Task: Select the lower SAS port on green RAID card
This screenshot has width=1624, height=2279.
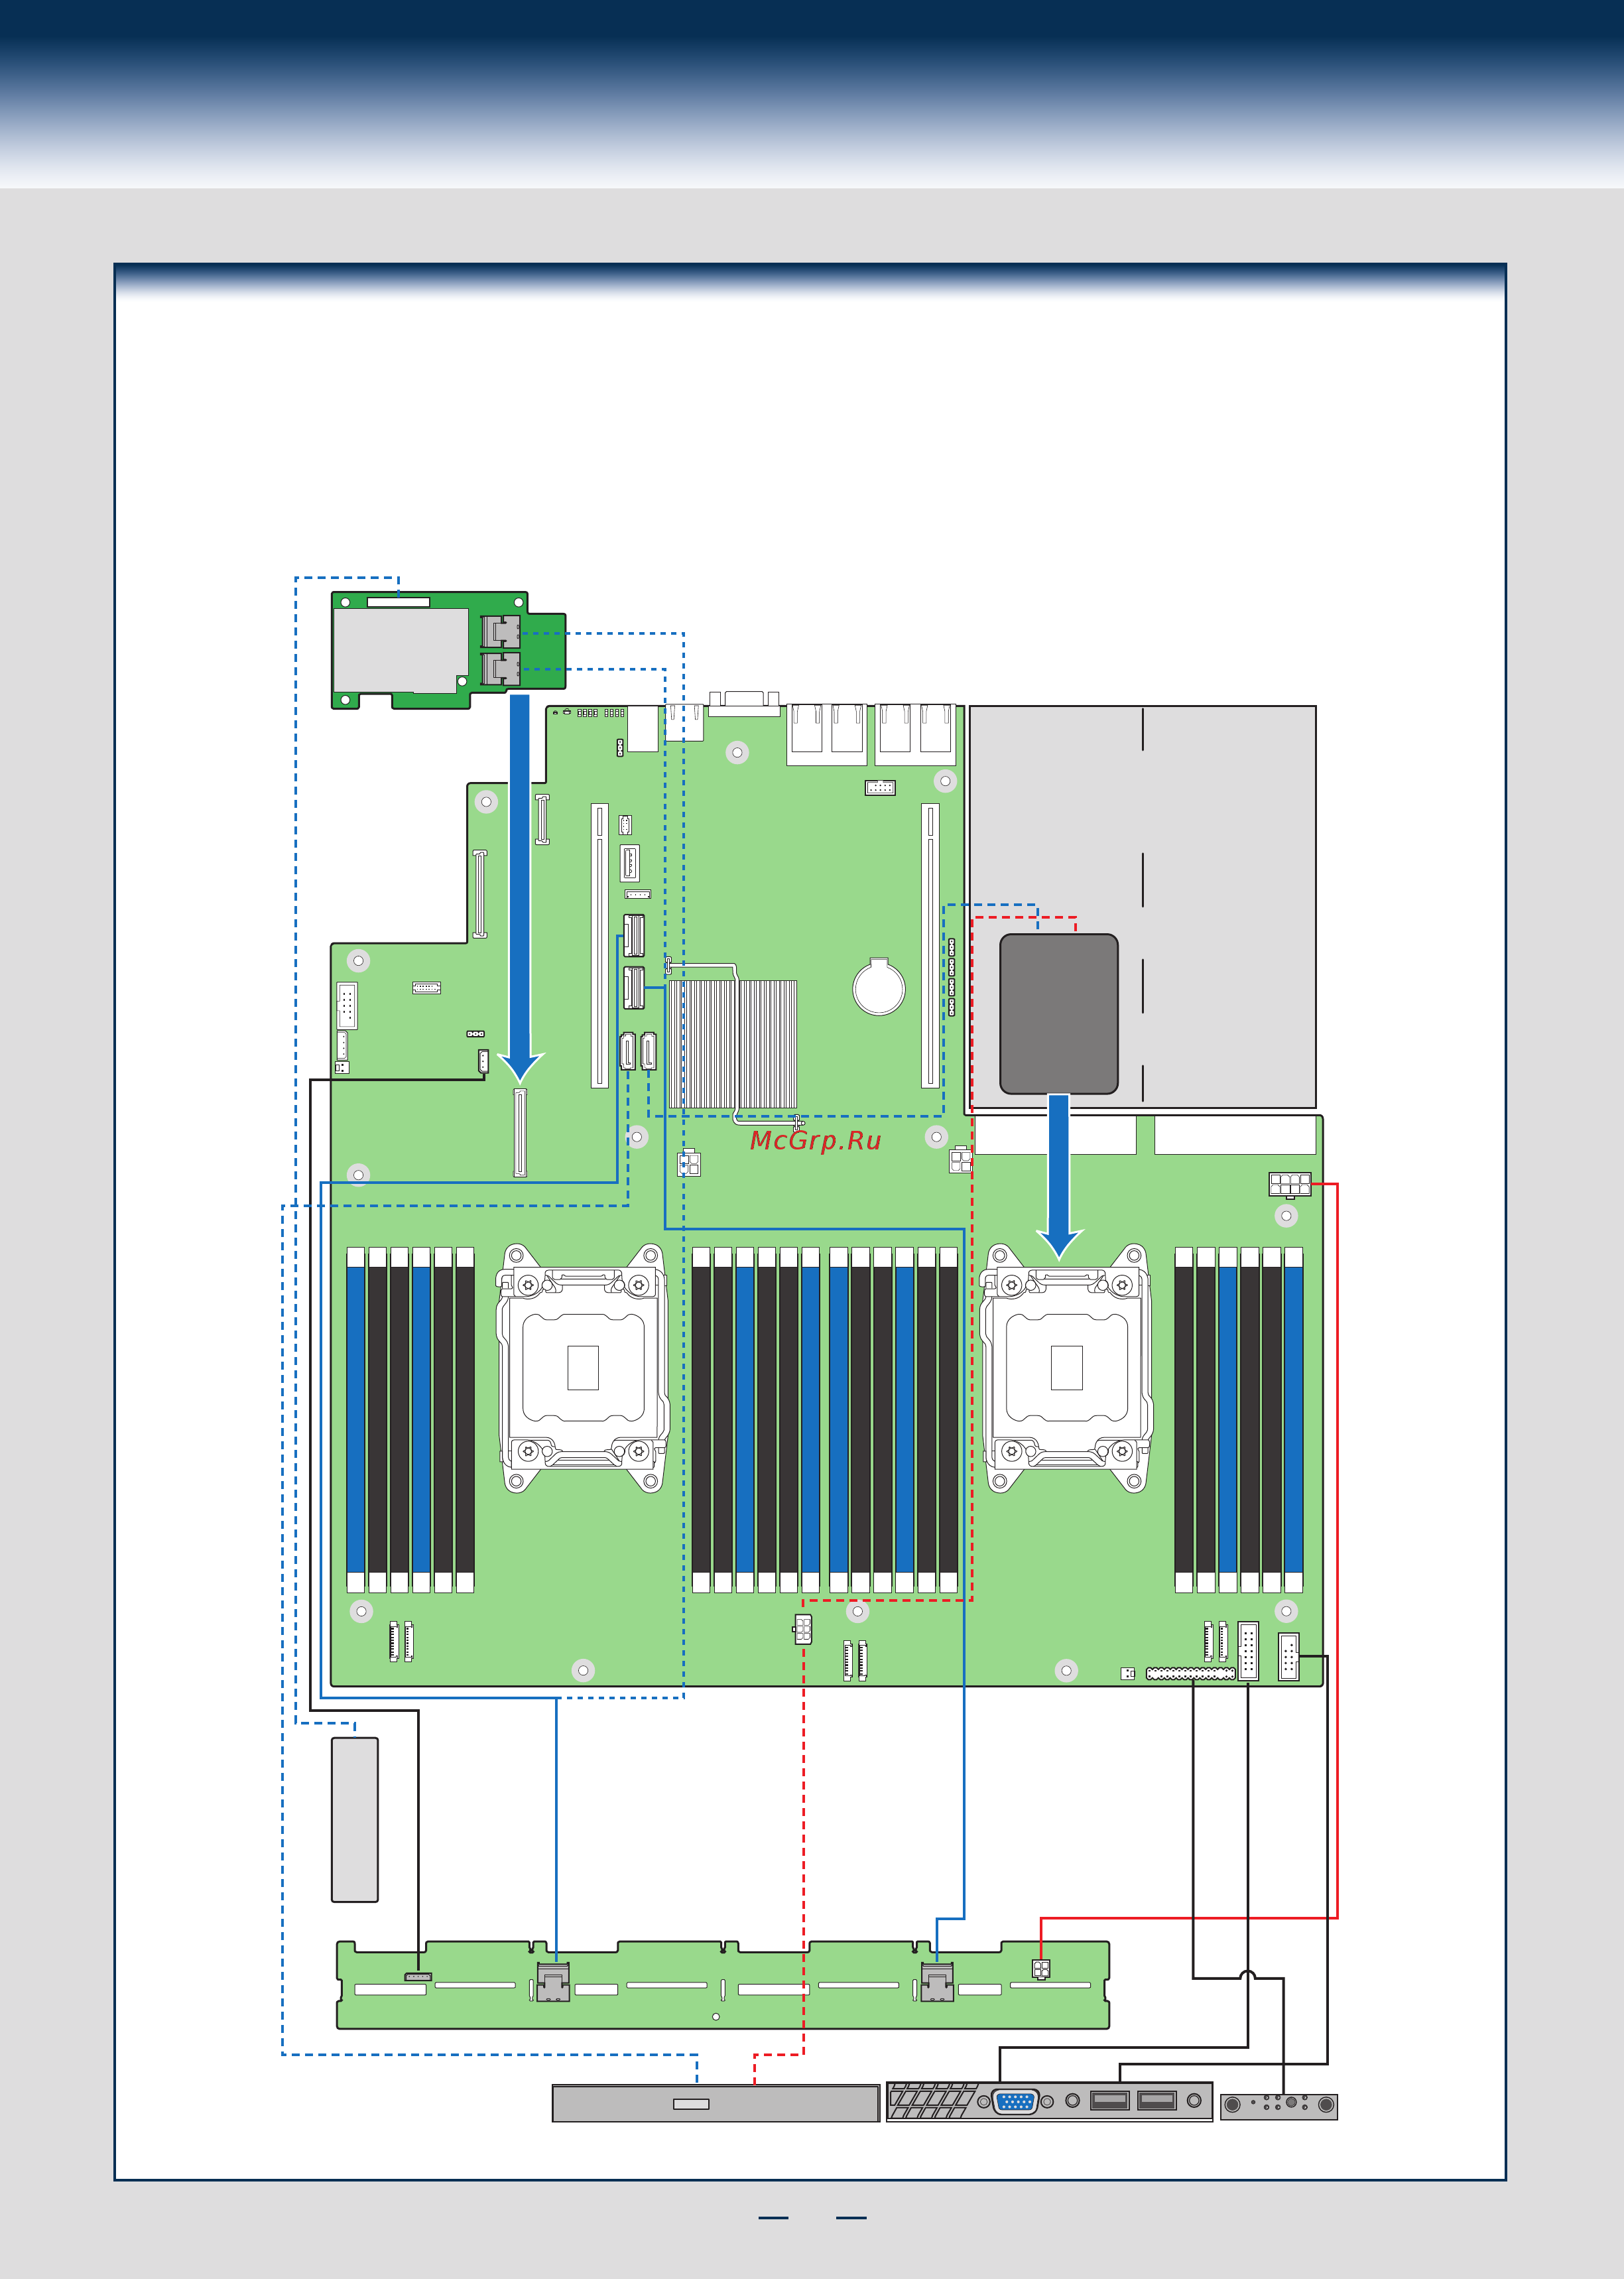Action: click(501, 668)
